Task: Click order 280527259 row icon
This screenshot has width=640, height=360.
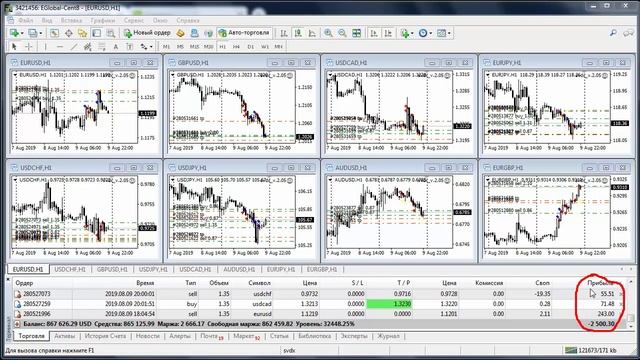Action: click(18, 304)
